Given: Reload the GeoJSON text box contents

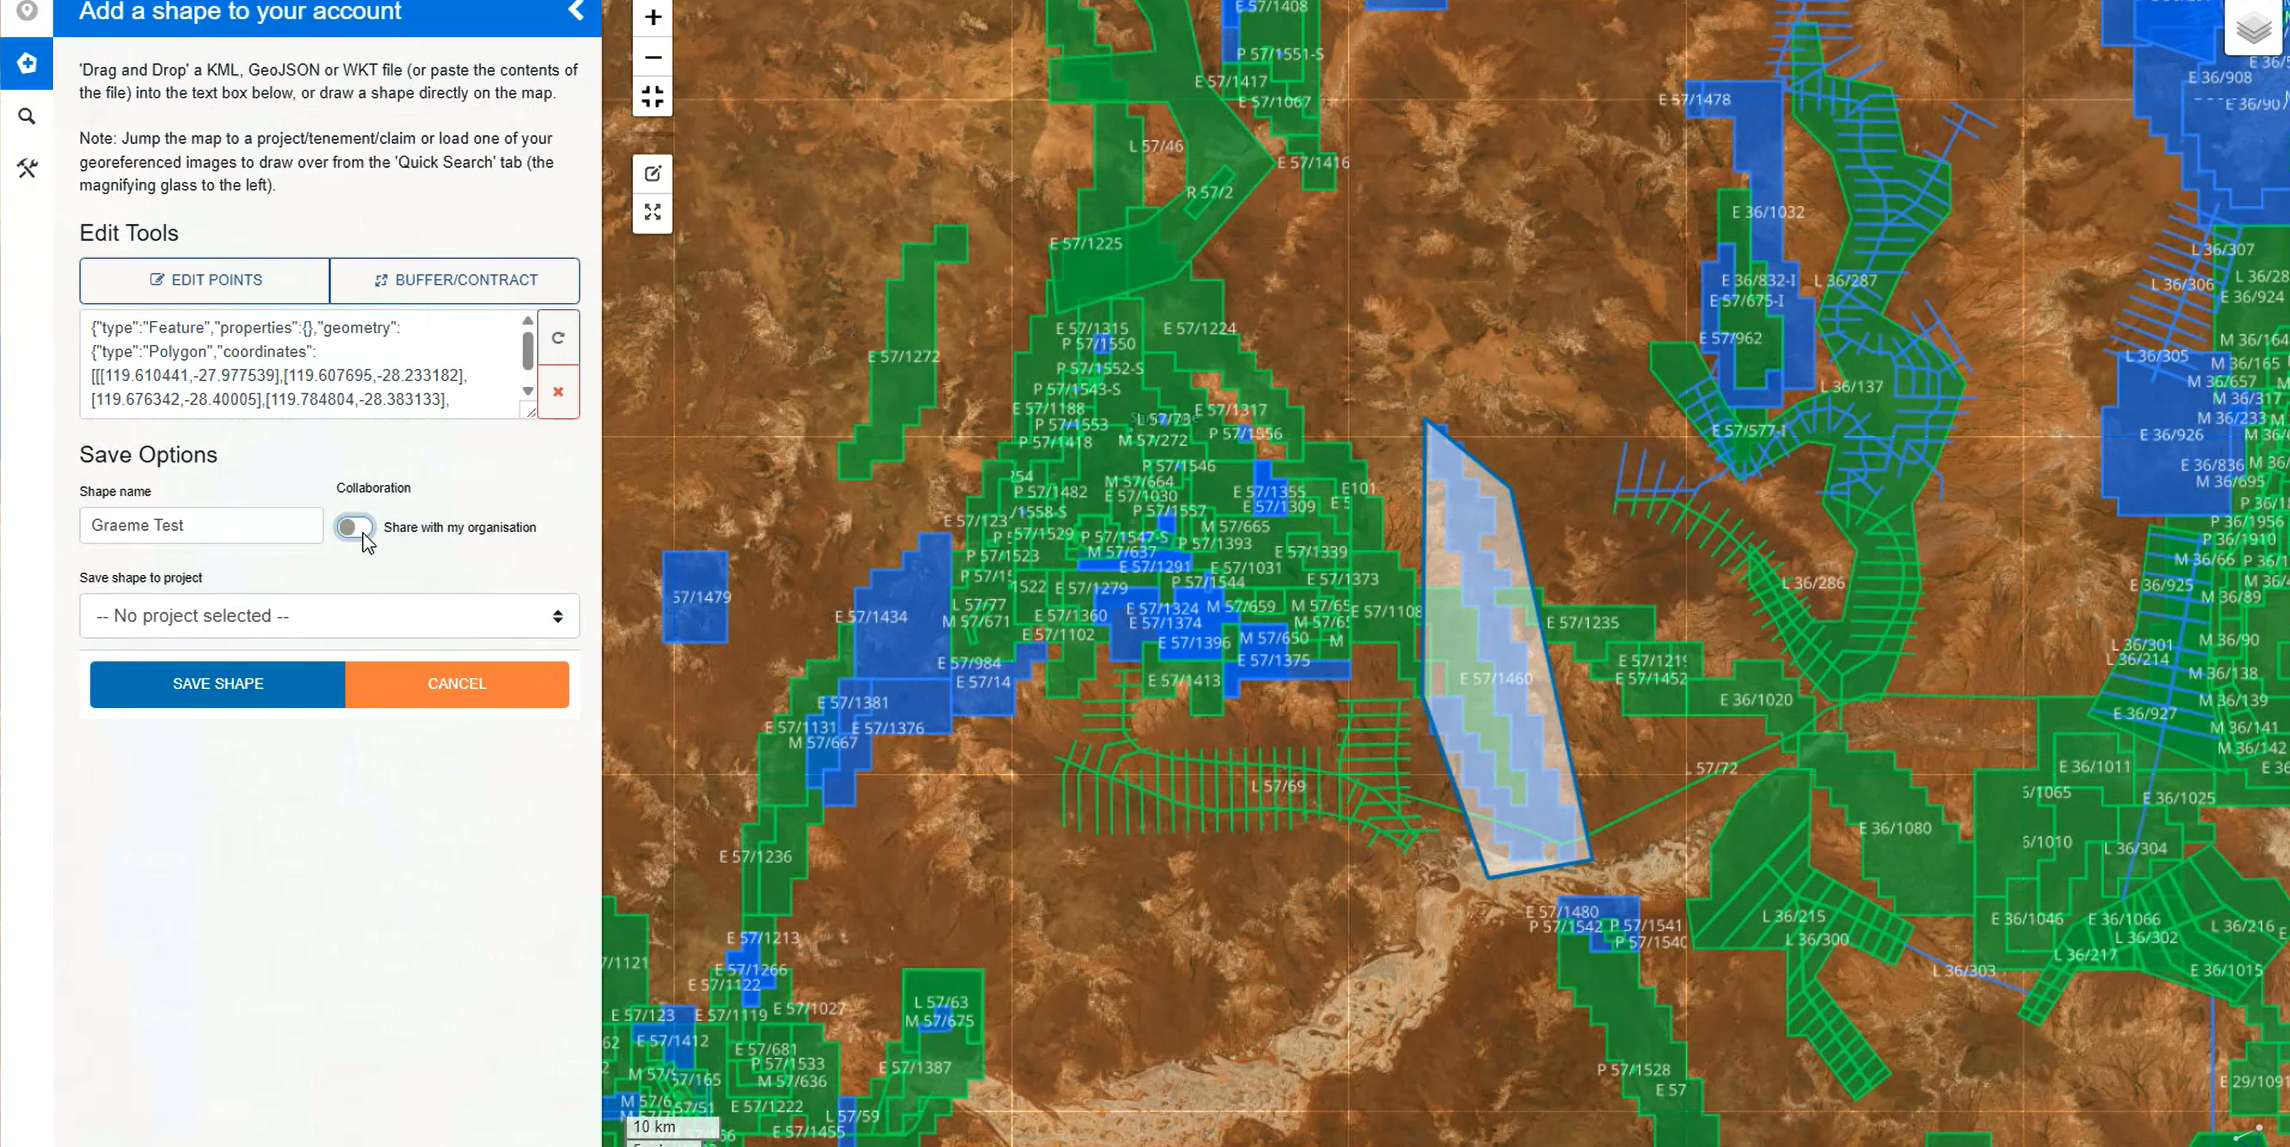Looking at the screenshot, I should pyautogui.click(x=558, y=338).
